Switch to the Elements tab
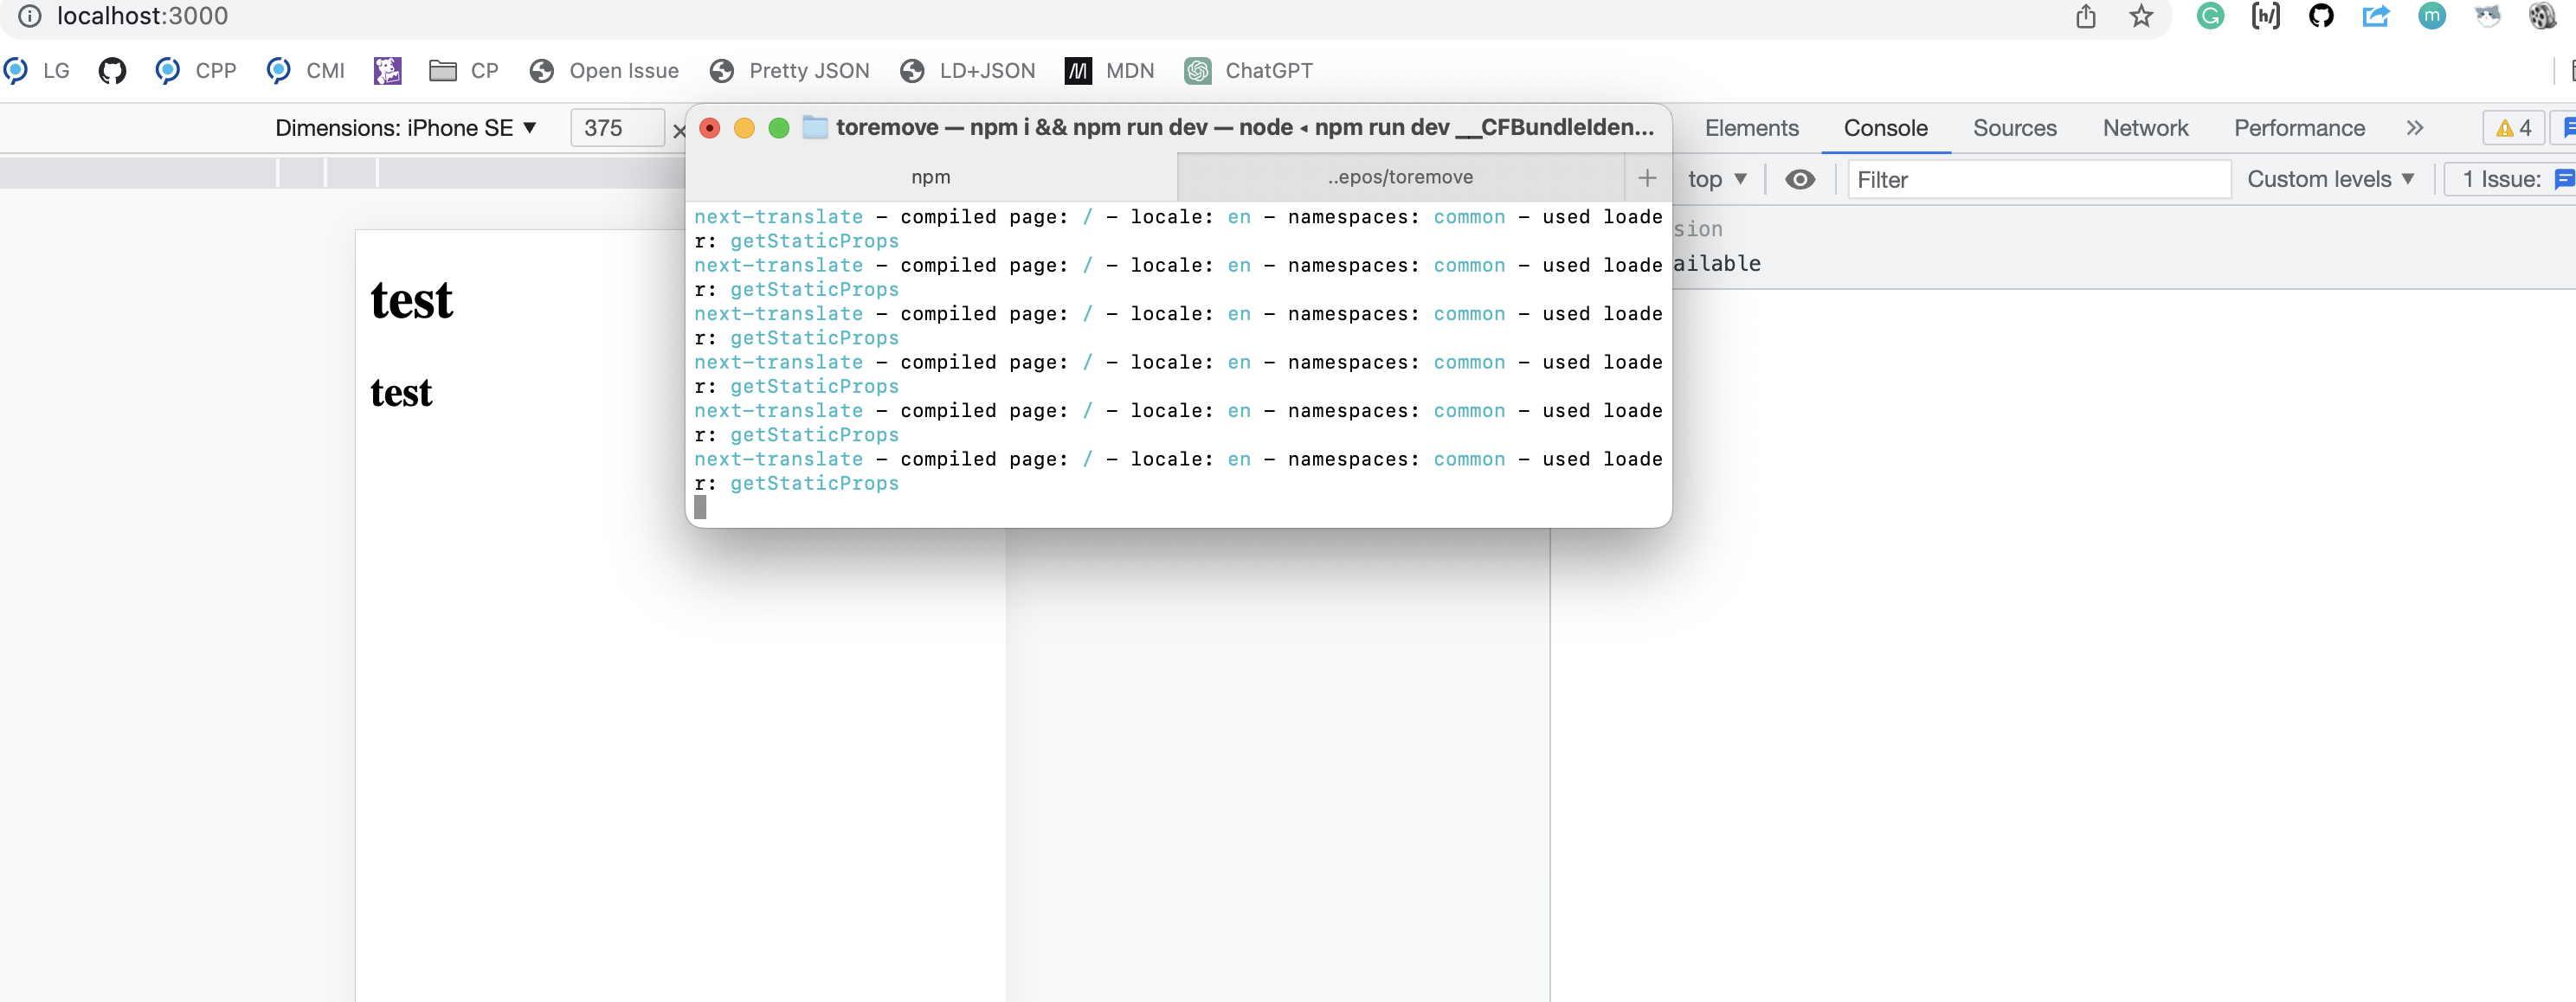Screen dimensions: 2576x1002 click(1751, 128)
